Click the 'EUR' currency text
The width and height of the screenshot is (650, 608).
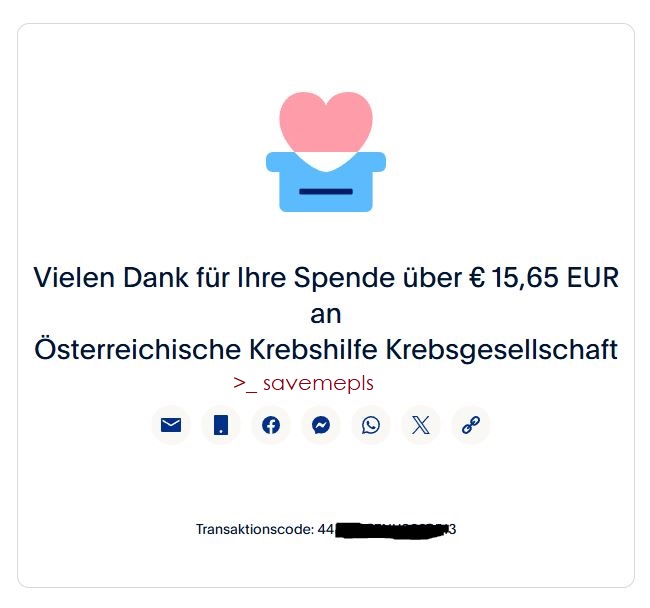593,277
